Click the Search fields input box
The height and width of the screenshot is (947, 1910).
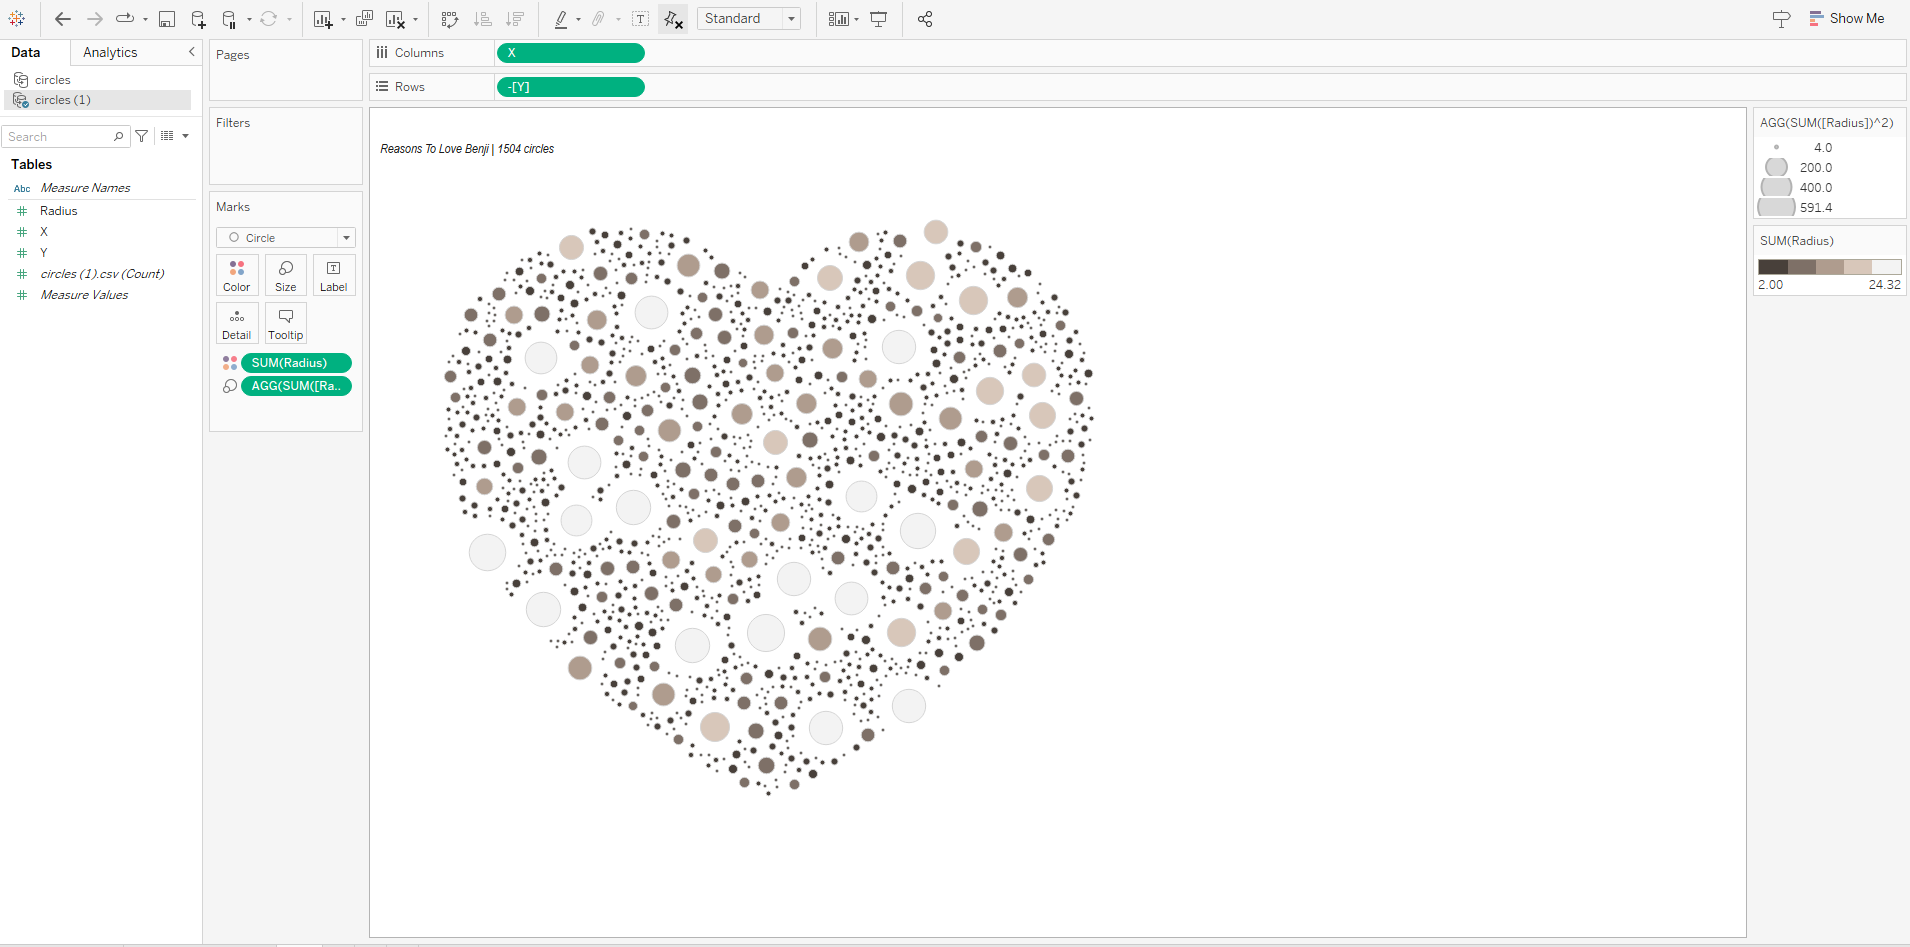[58, 137]
